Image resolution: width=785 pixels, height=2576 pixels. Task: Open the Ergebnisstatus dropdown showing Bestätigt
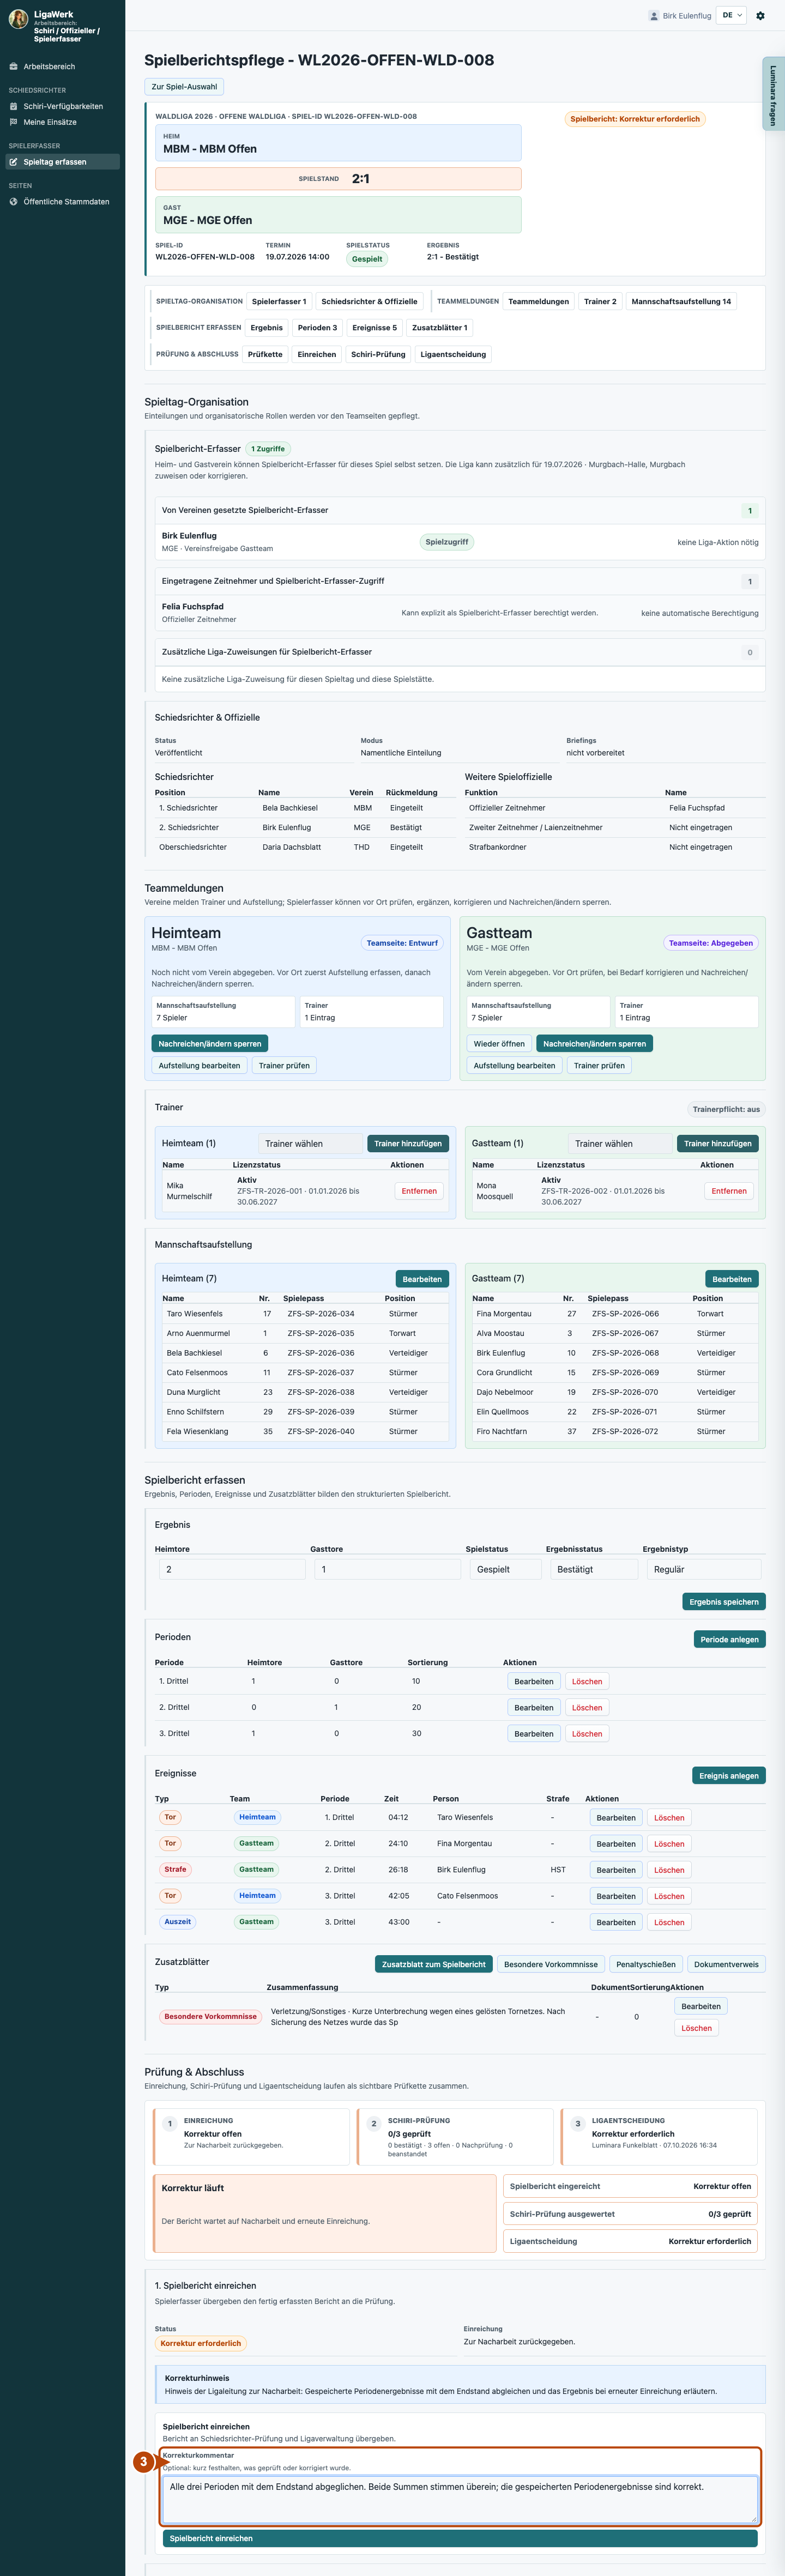point(594,1569)
